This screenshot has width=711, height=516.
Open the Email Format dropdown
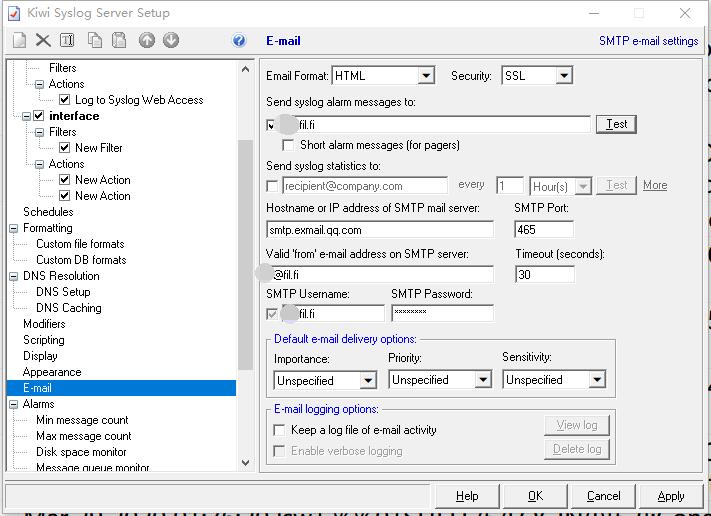tap(426, 76)
